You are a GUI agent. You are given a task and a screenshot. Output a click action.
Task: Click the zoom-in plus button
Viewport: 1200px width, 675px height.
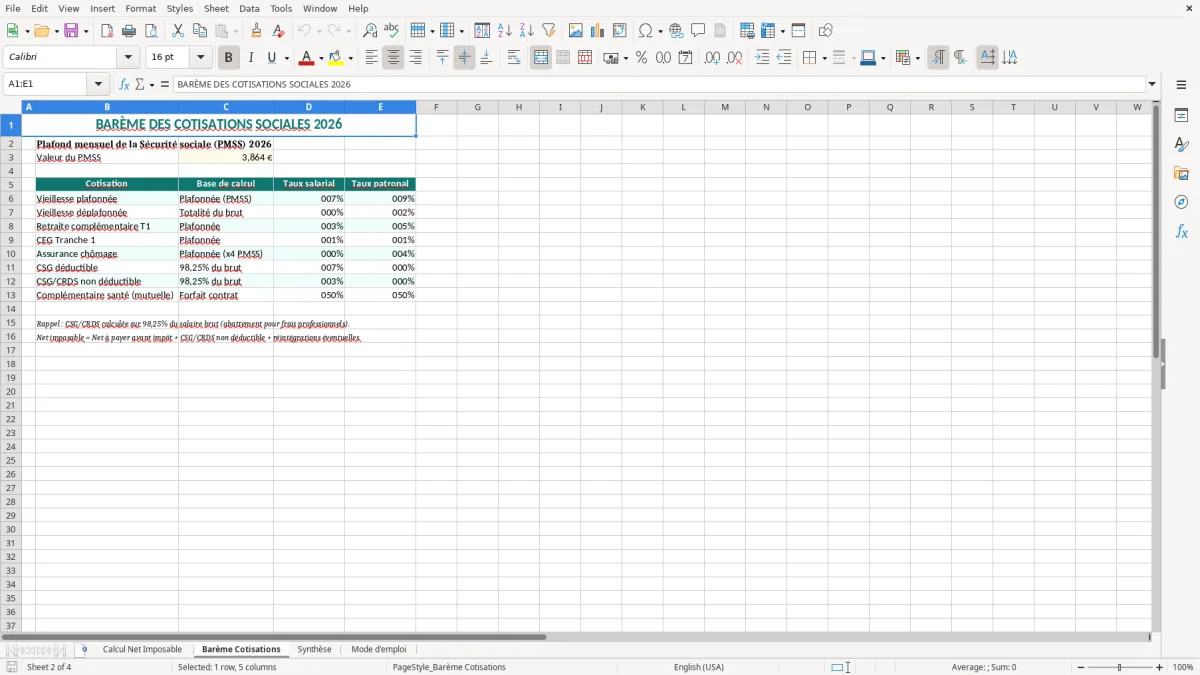point(1160,667)
